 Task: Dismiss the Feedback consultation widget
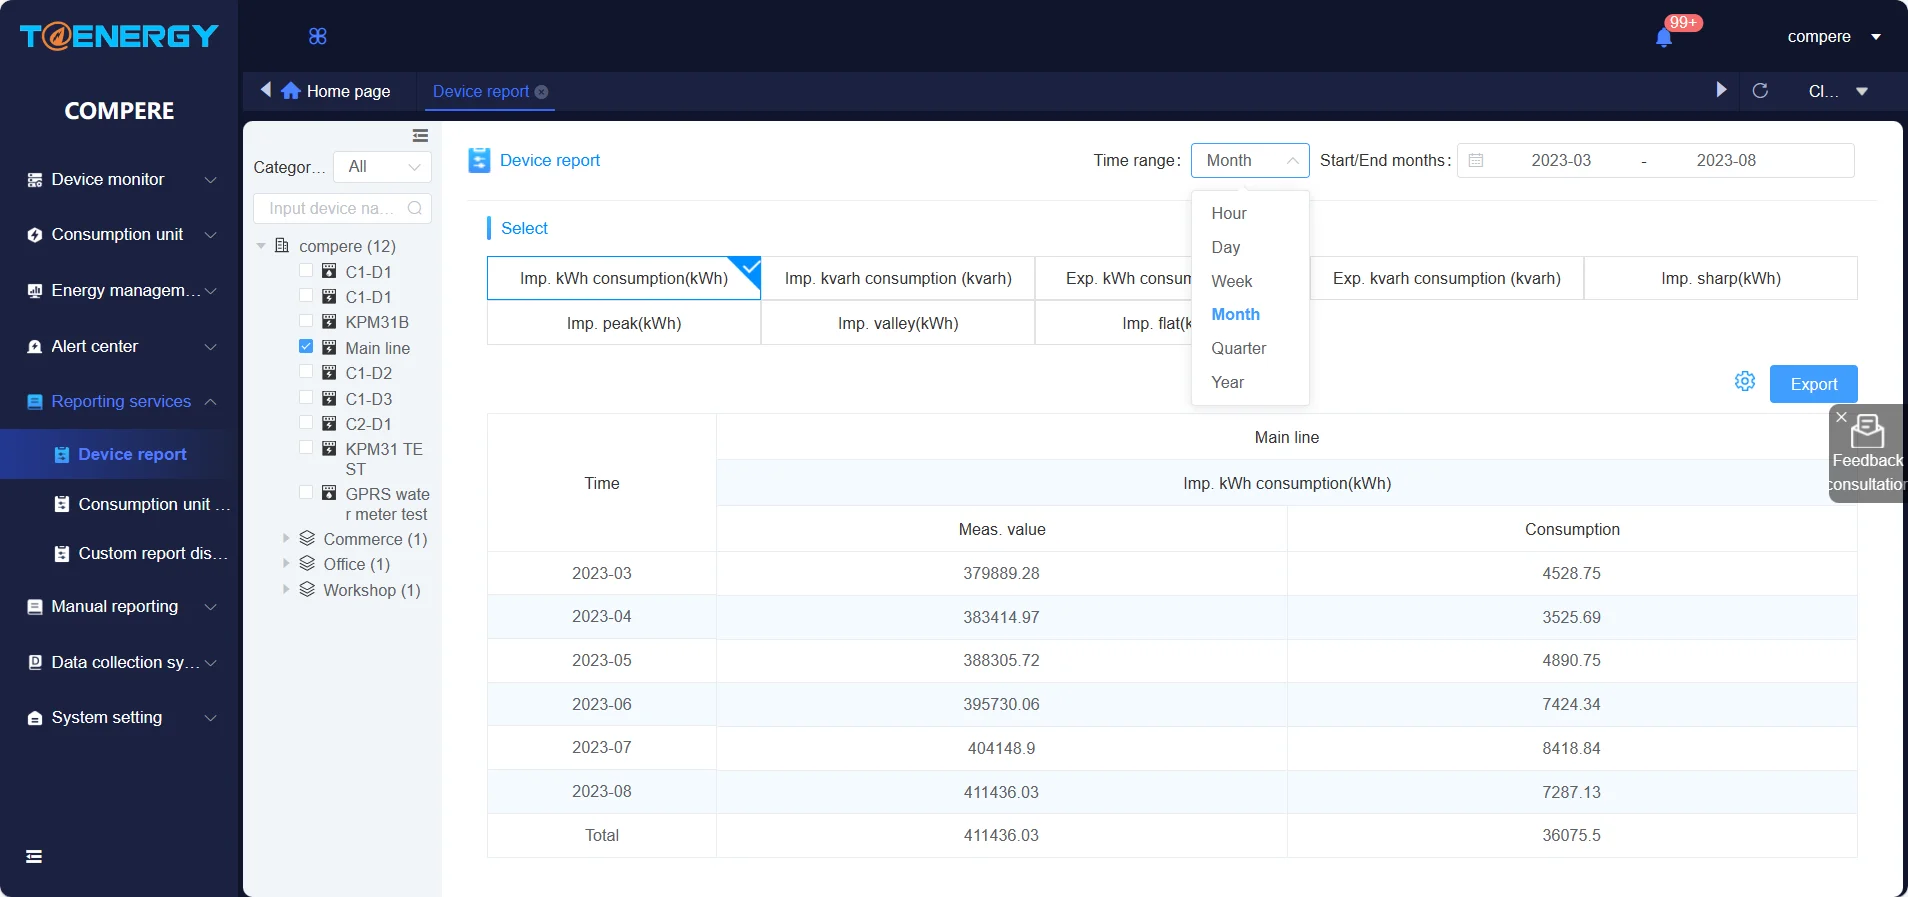tap(1841, 417)
